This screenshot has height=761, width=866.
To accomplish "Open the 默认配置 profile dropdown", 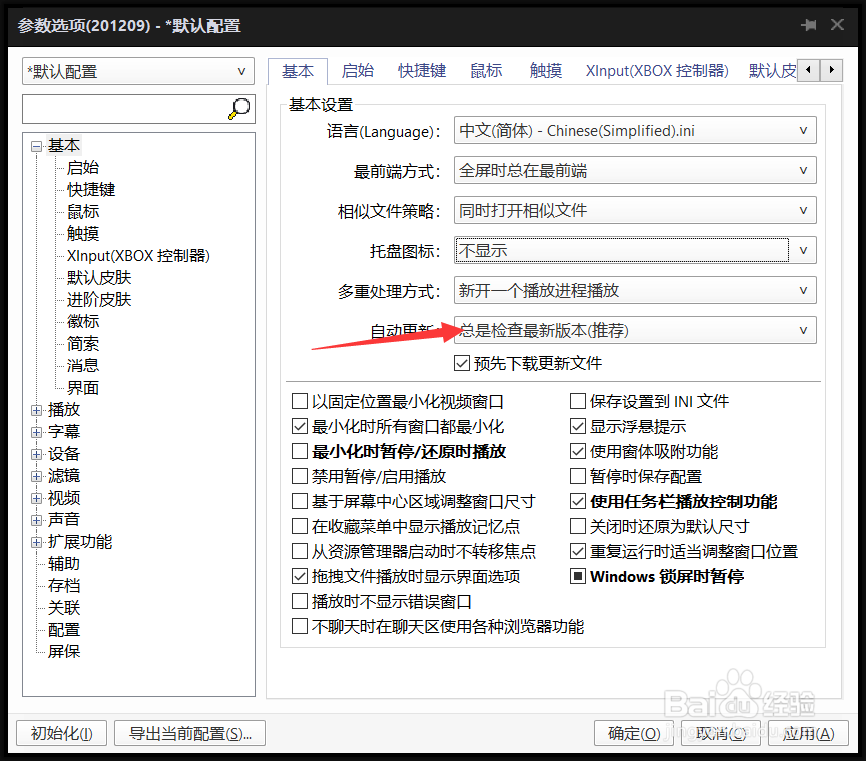I will coord(239,71).
